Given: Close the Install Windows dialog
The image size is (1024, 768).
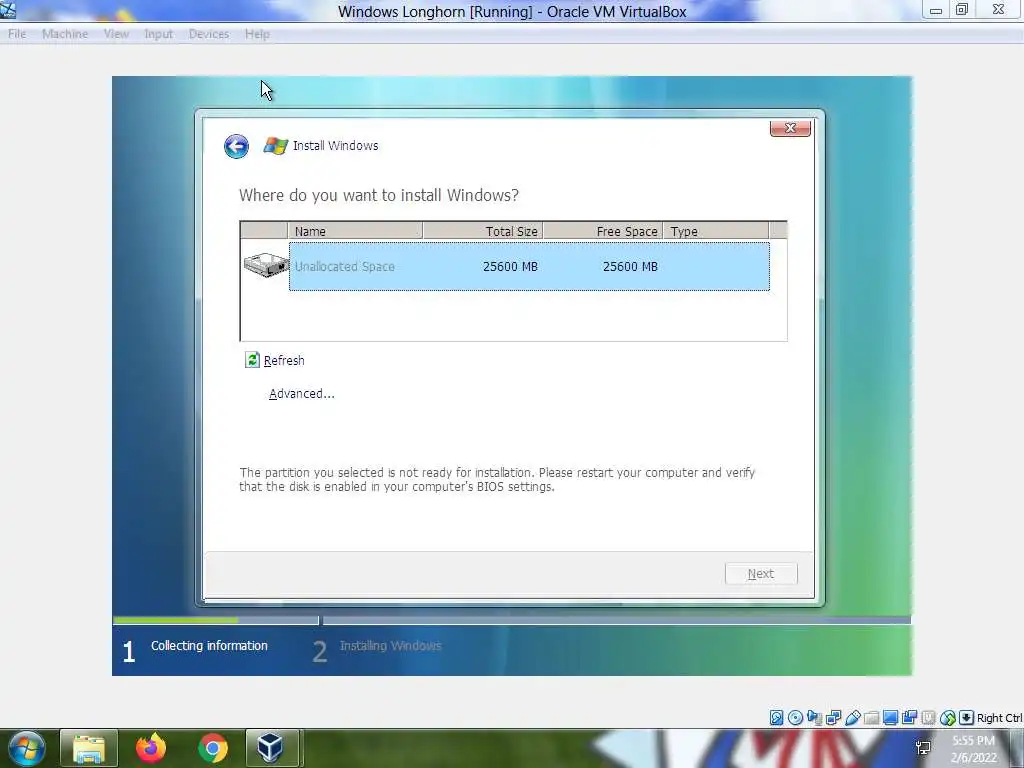Looking at the screenshot, I should pos(790,128).
